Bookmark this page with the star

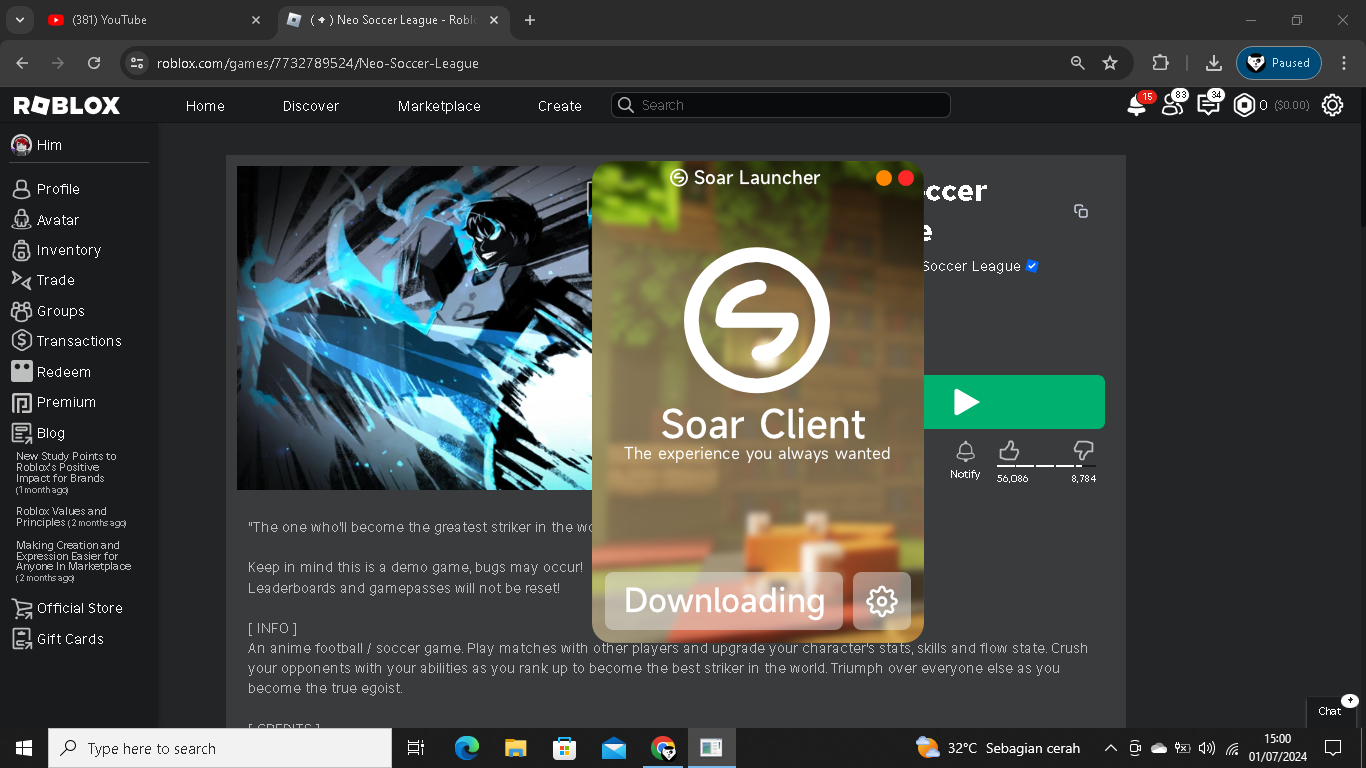1110,63
